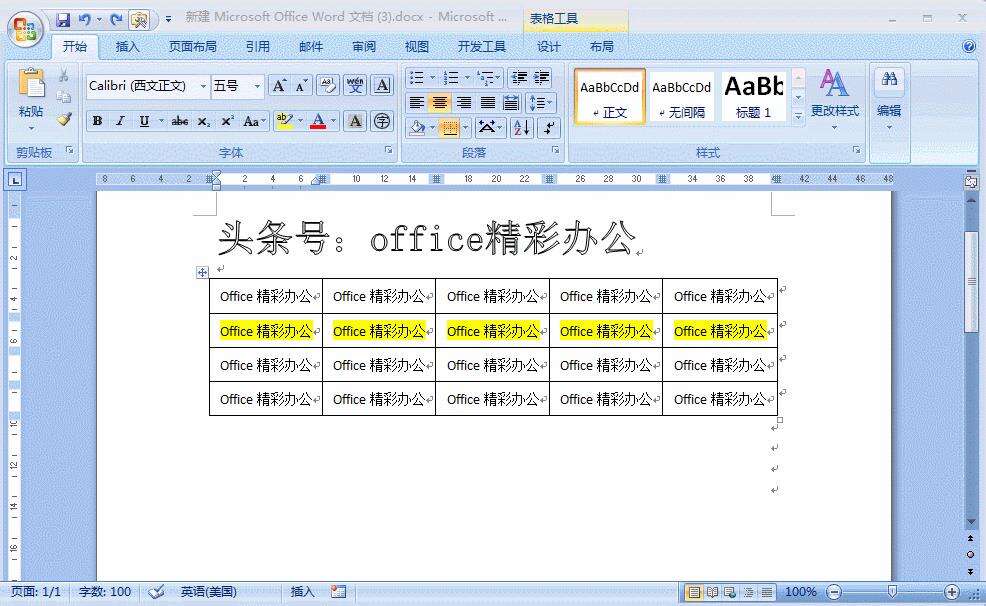Redo the last action
986x606 pixels.
(x=116, y=20)
